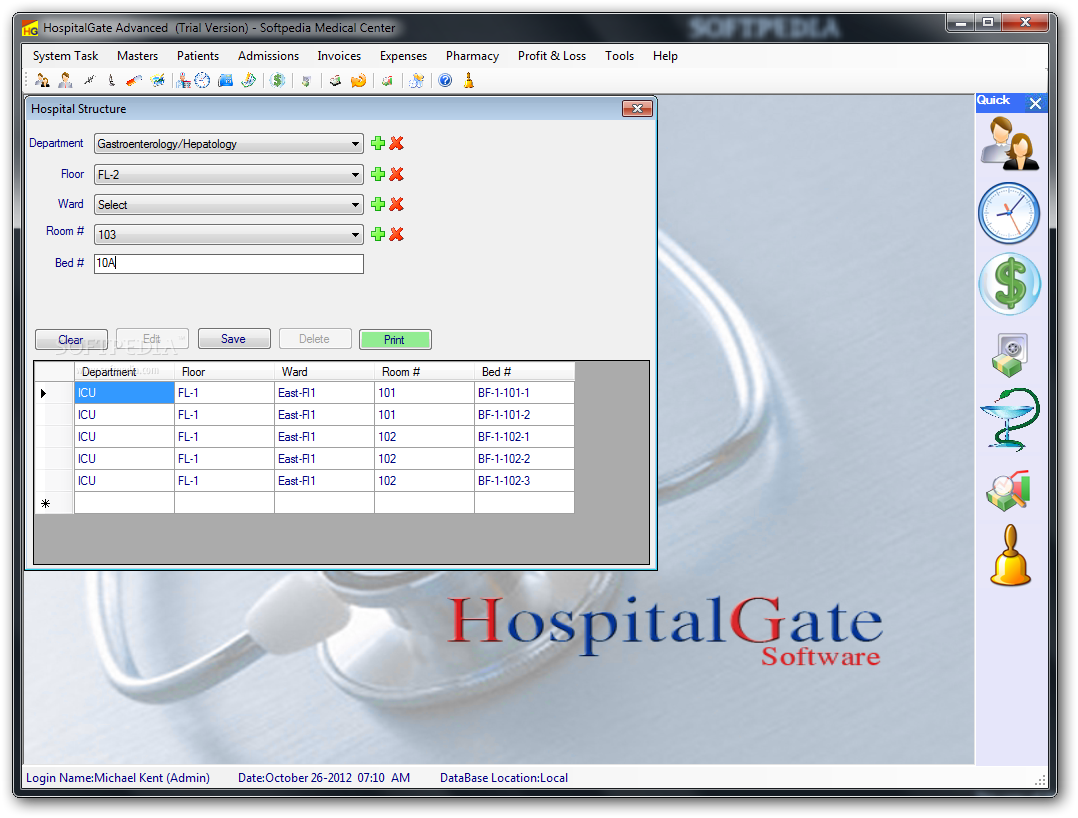Click the Bed # column header
1078x818 pixels.
coord(524,372)
